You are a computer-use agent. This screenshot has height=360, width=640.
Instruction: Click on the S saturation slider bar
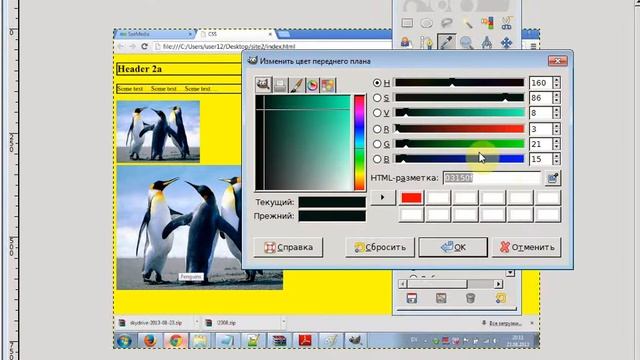pos(460,98)
